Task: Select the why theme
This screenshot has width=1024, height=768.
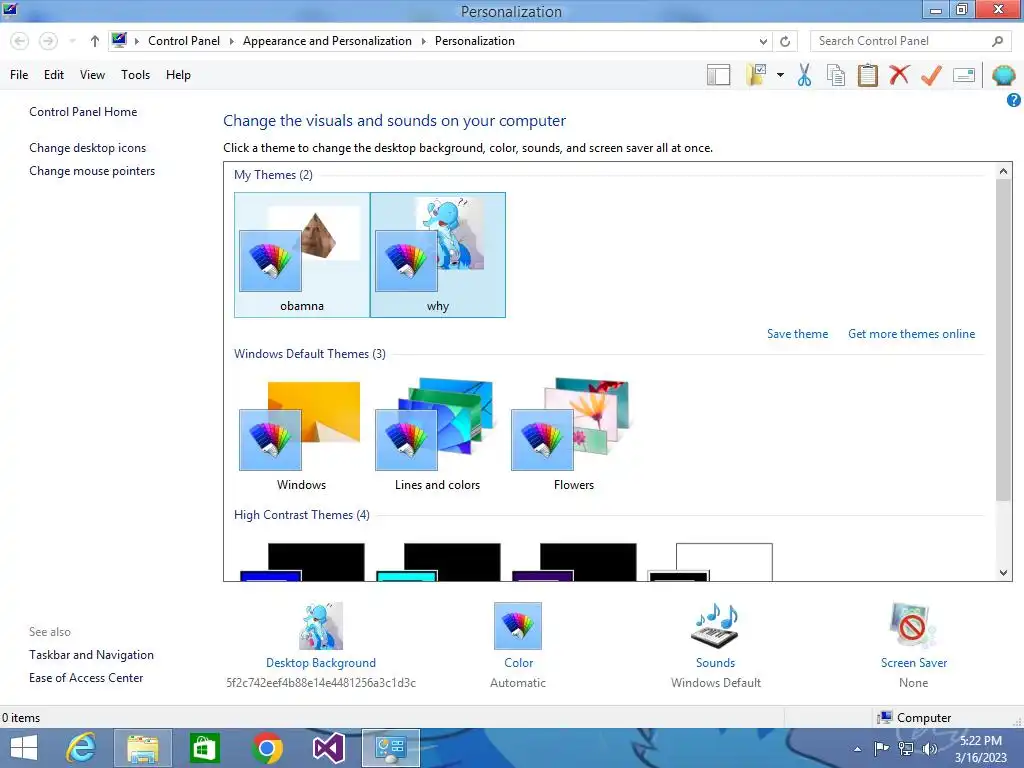Action: click(x=438, y=255)
